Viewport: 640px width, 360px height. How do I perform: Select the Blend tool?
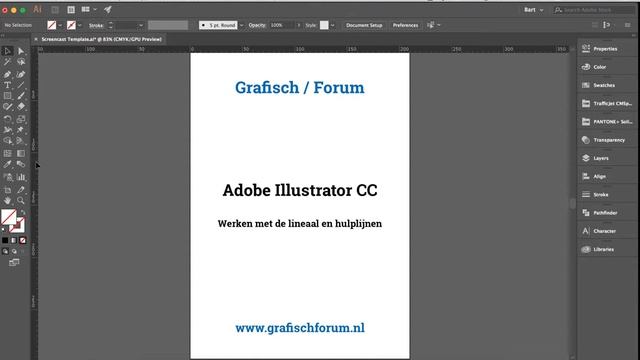point(21,164)
